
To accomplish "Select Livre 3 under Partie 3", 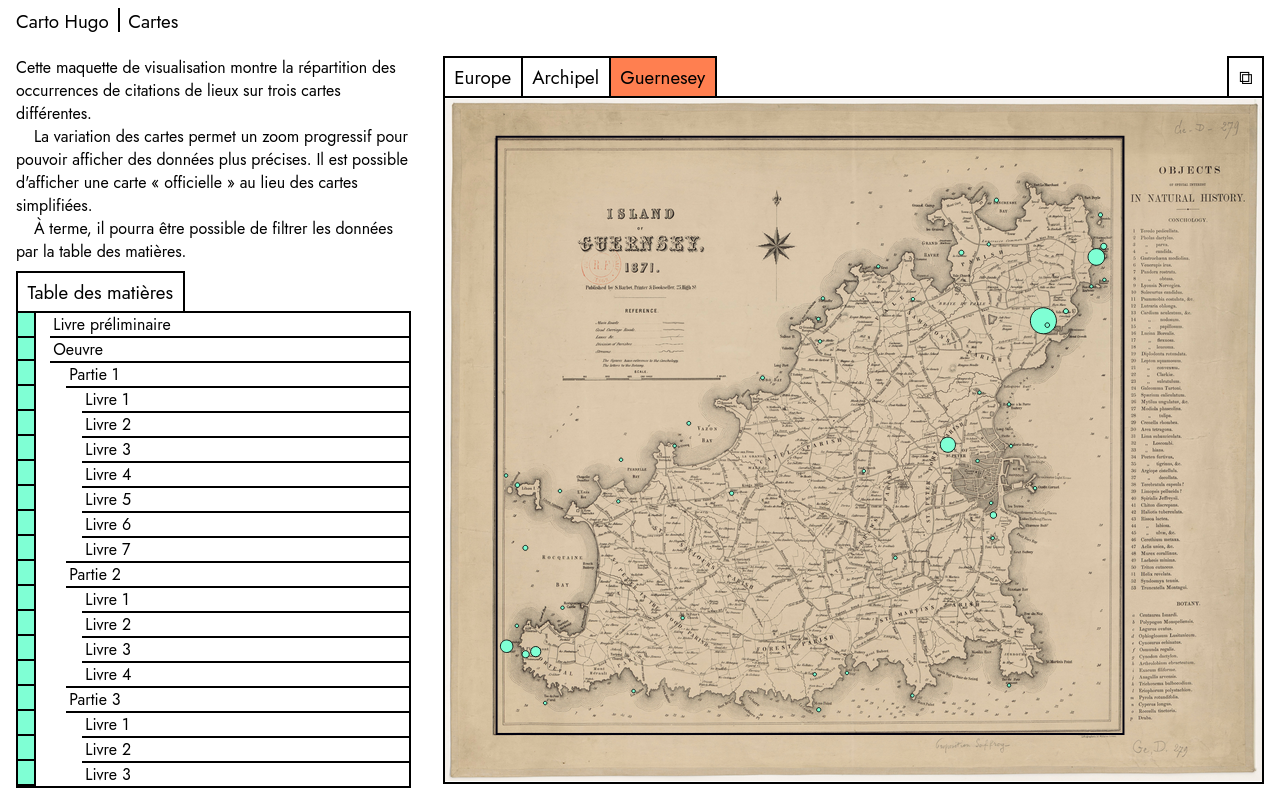I will click(246, 774).
